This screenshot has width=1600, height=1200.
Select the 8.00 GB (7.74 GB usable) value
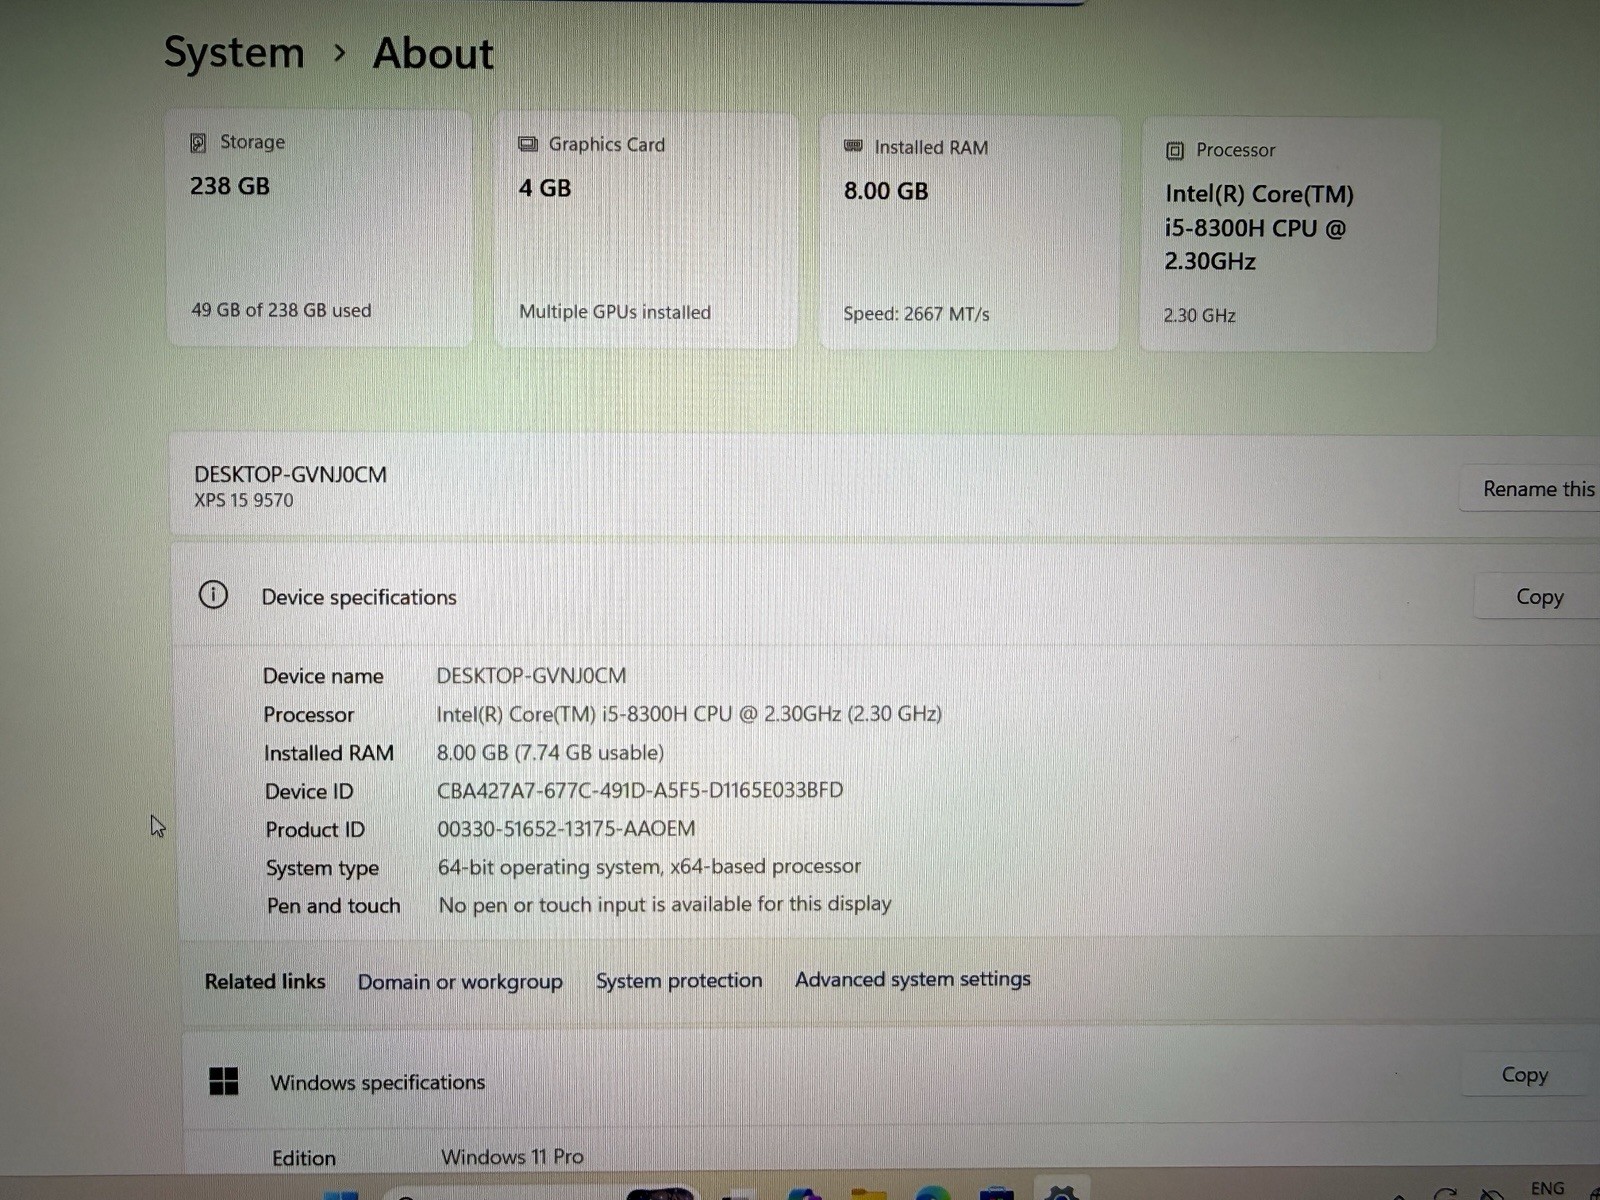point(550,752)
